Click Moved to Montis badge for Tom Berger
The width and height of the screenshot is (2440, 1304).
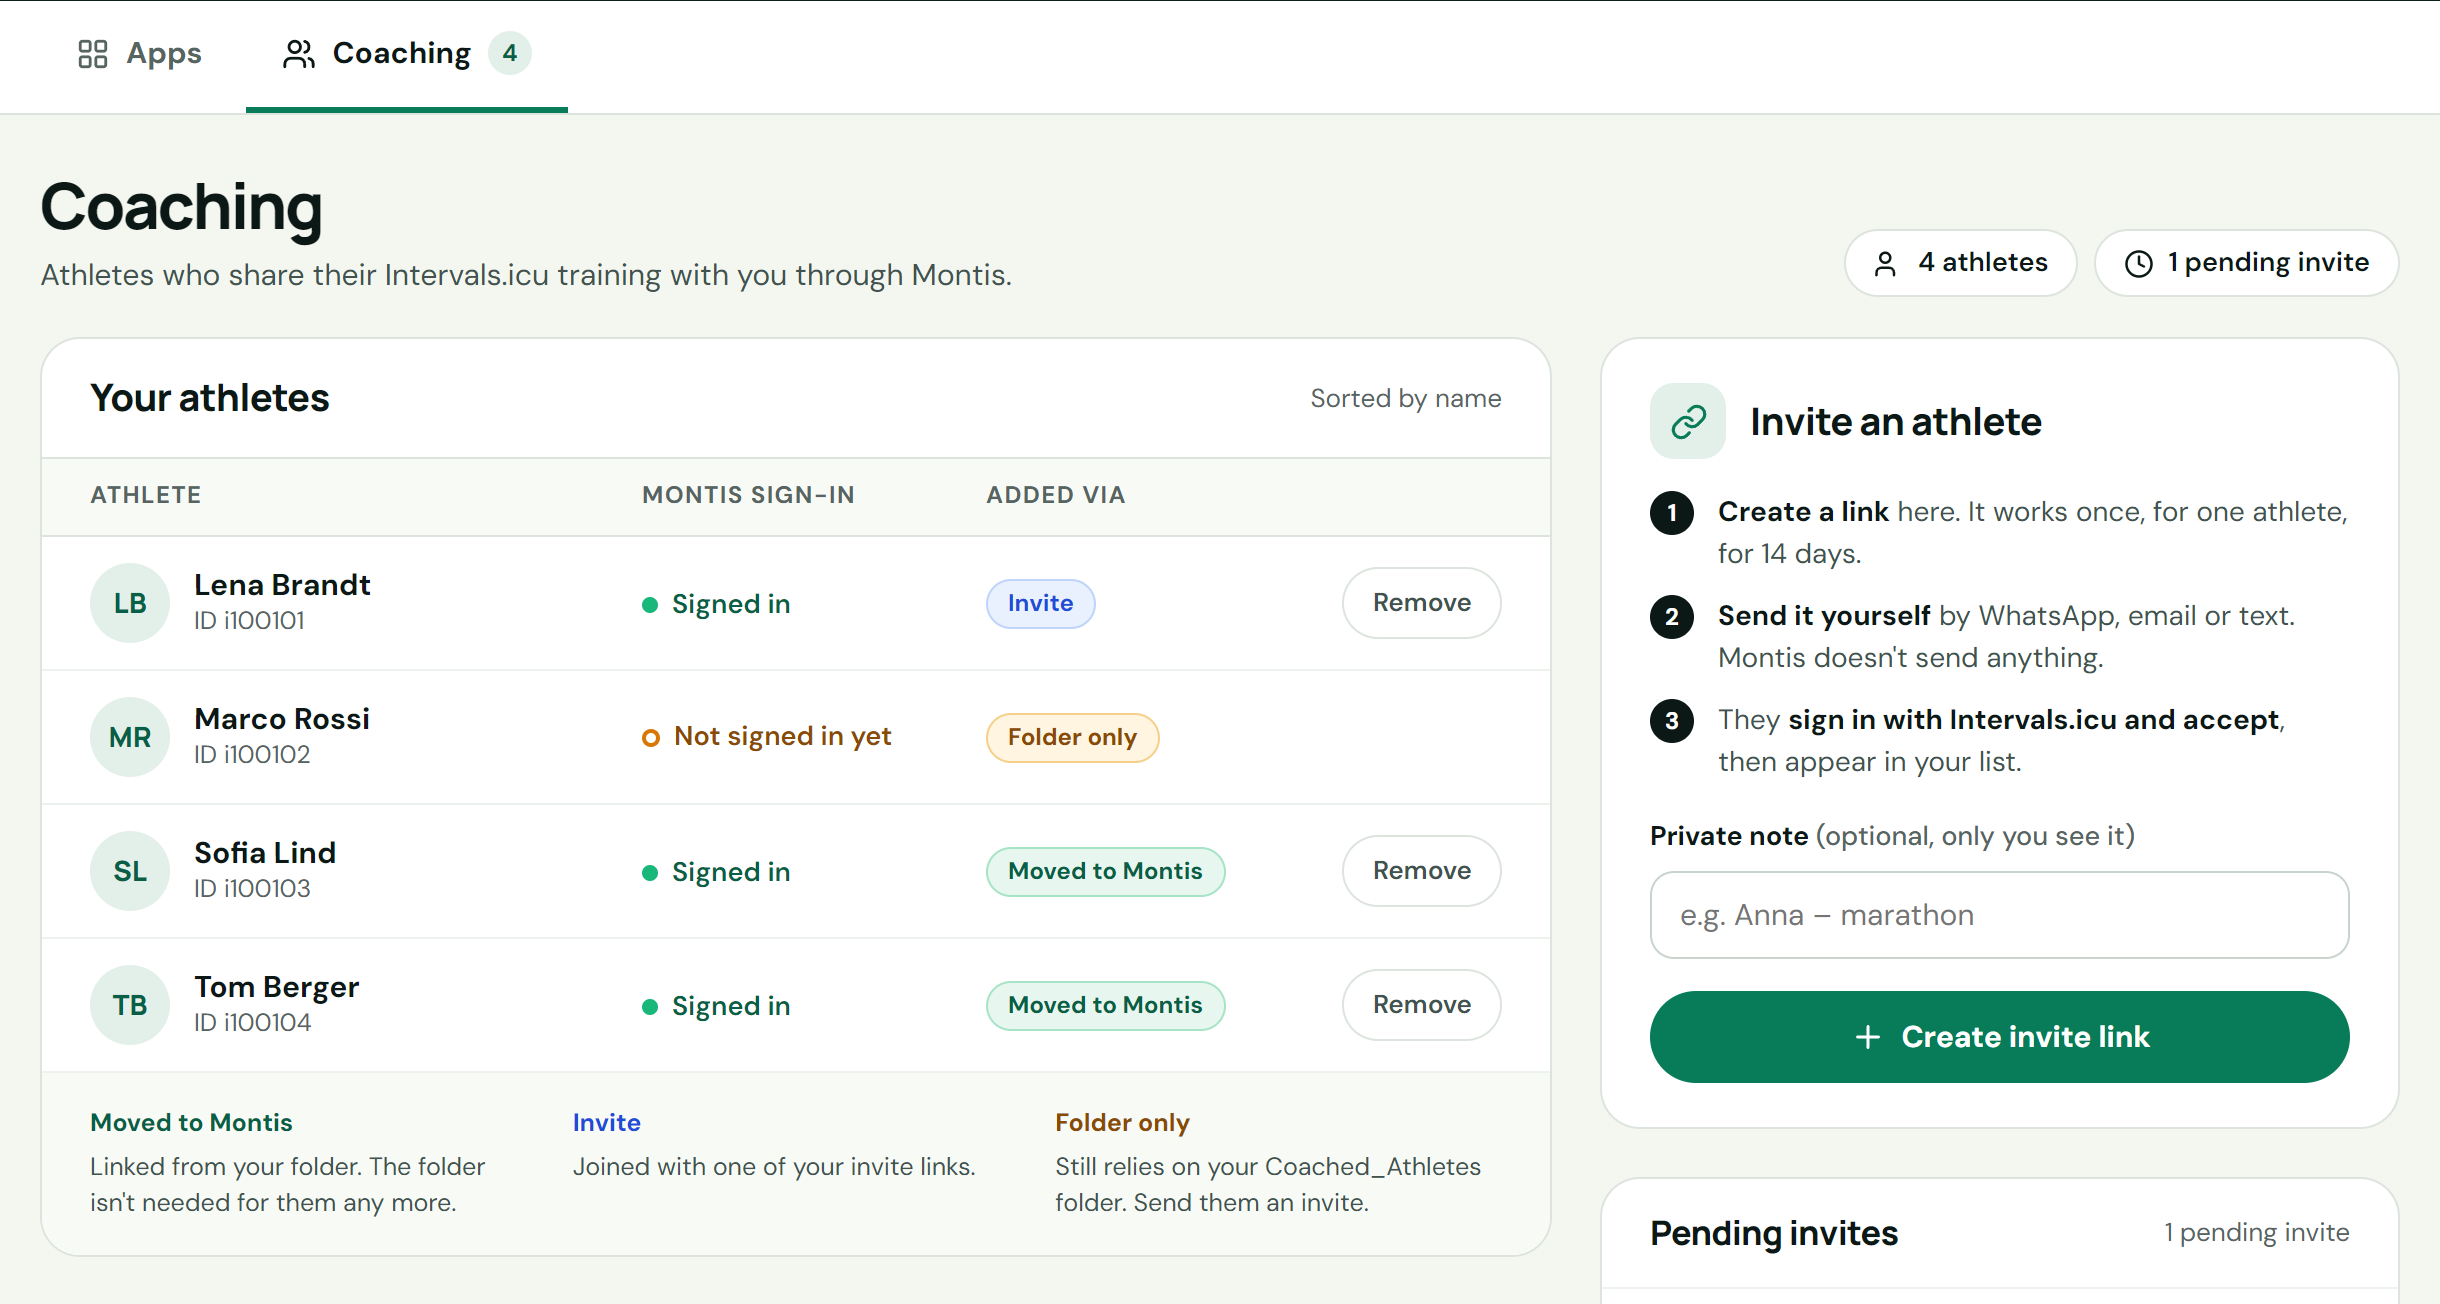[1105, 1005]
